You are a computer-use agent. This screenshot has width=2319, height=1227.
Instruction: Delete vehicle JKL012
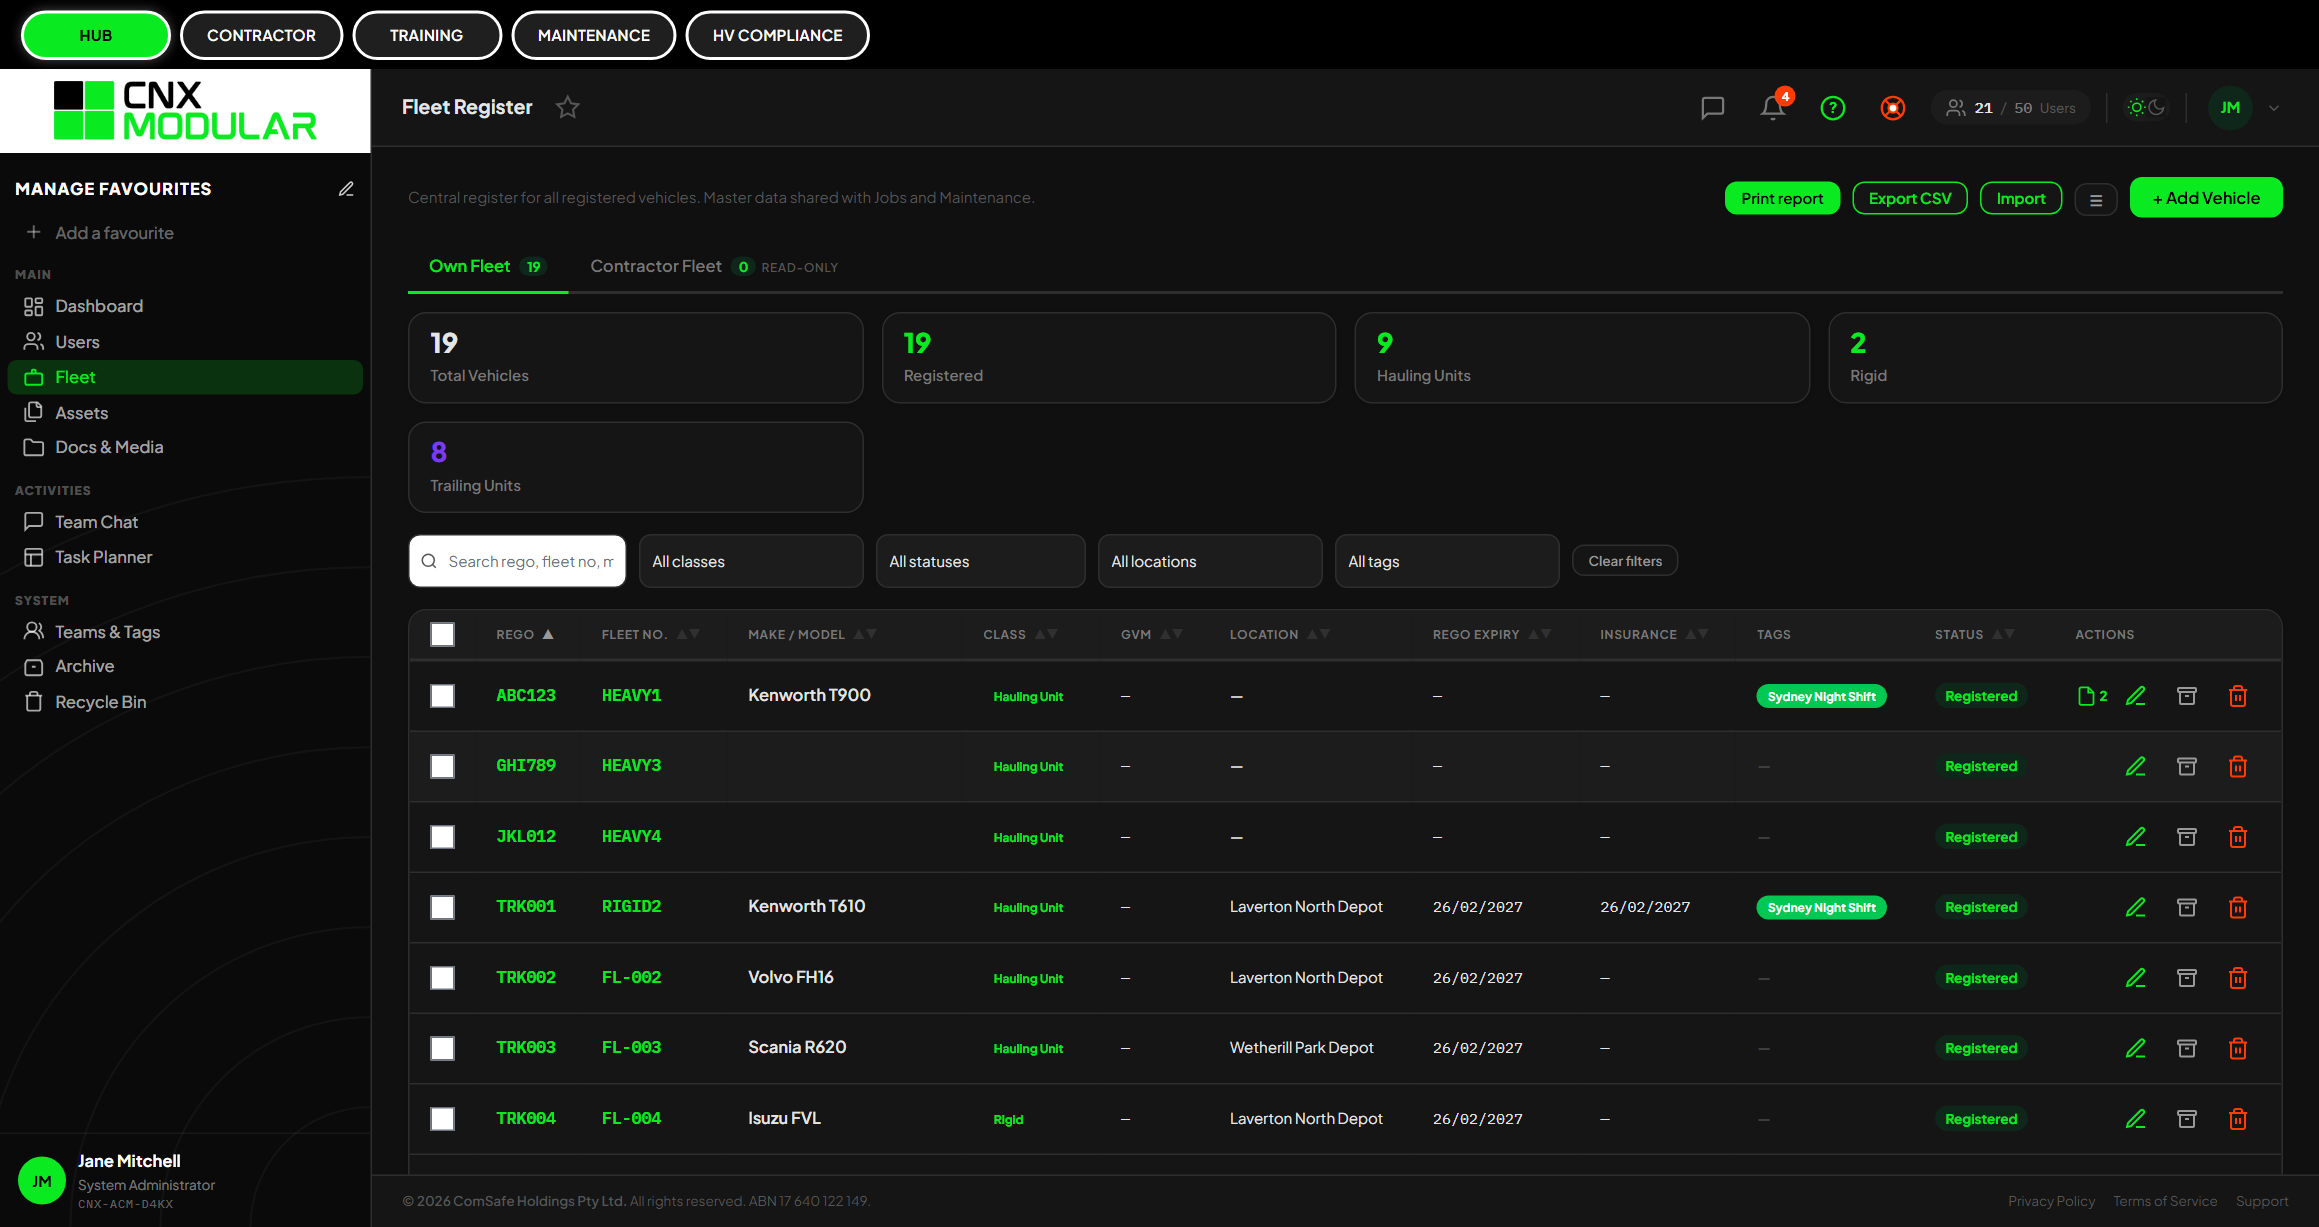pos(2238,837)
